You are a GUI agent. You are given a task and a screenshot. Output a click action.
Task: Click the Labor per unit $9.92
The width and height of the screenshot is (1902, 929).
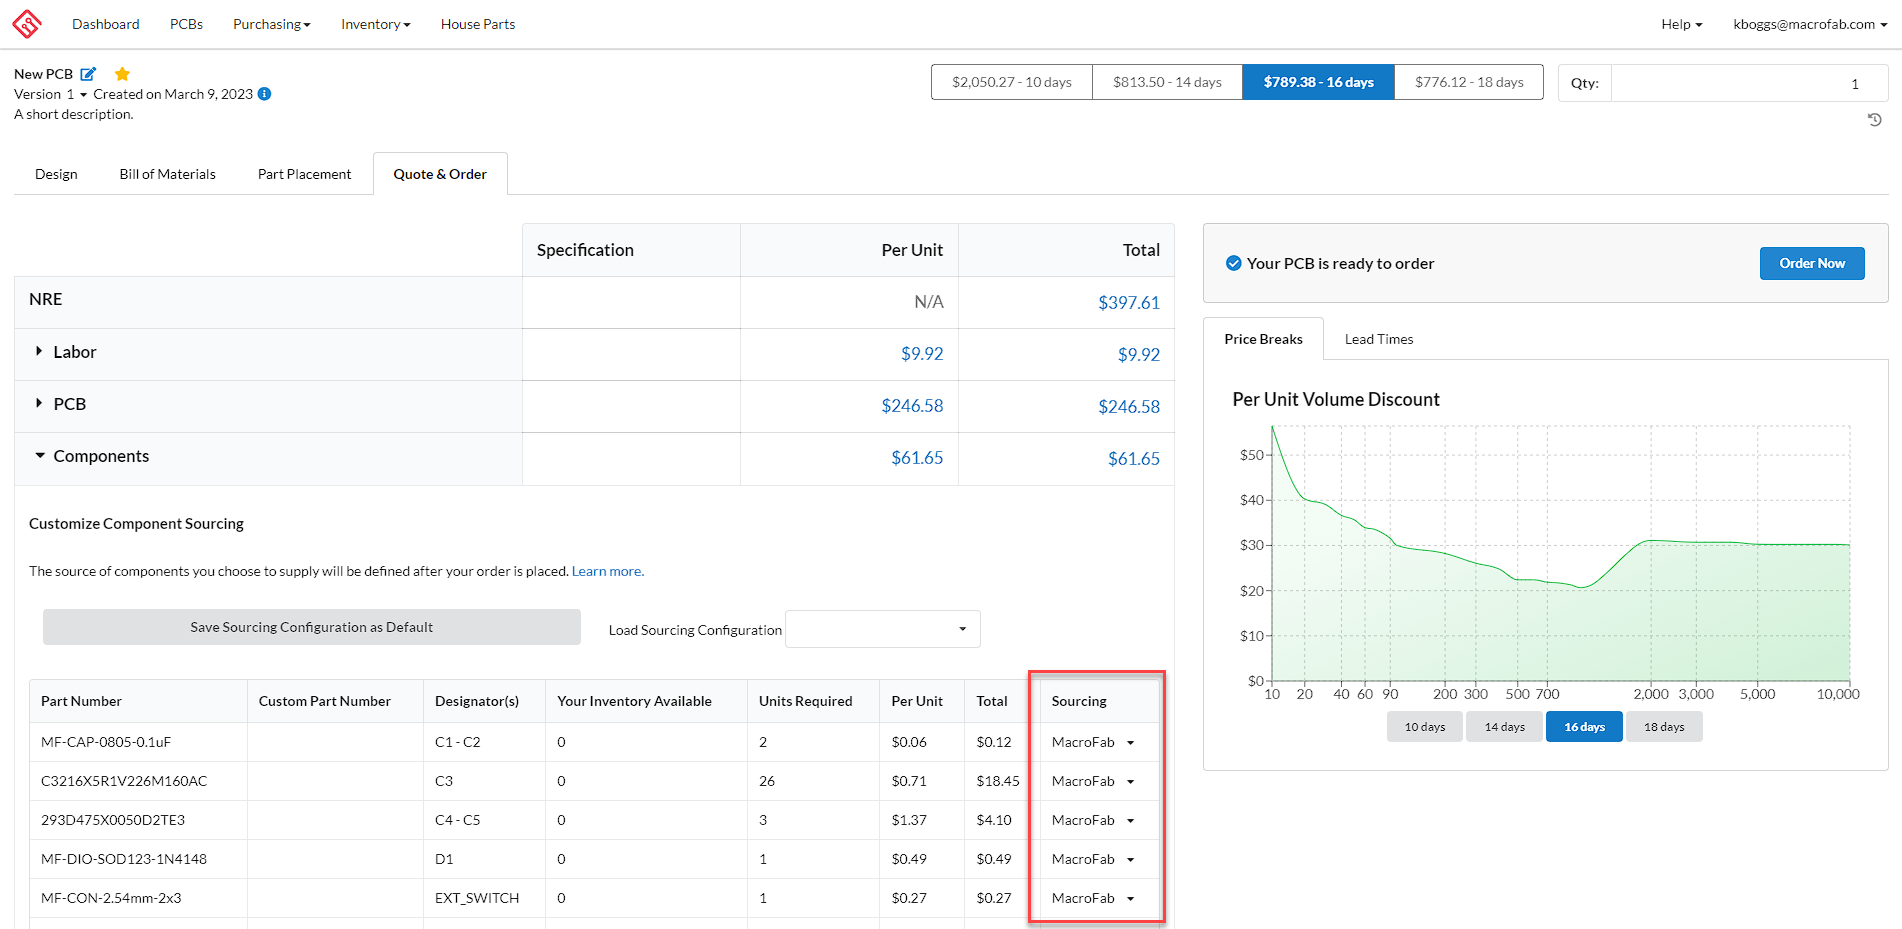(x=922, y=354)
